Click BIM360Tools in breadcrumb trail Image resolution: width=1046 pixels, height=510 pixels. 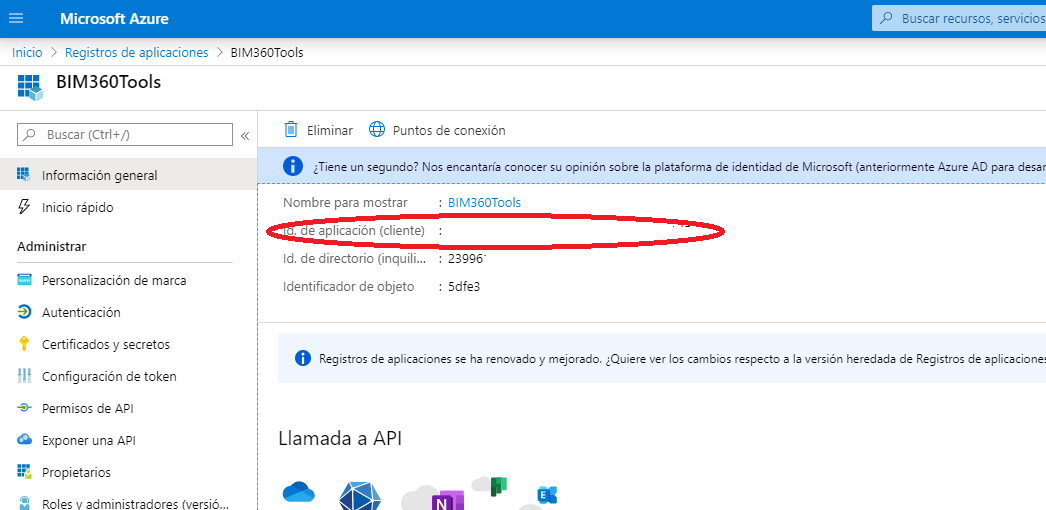(x=267, y=53)
